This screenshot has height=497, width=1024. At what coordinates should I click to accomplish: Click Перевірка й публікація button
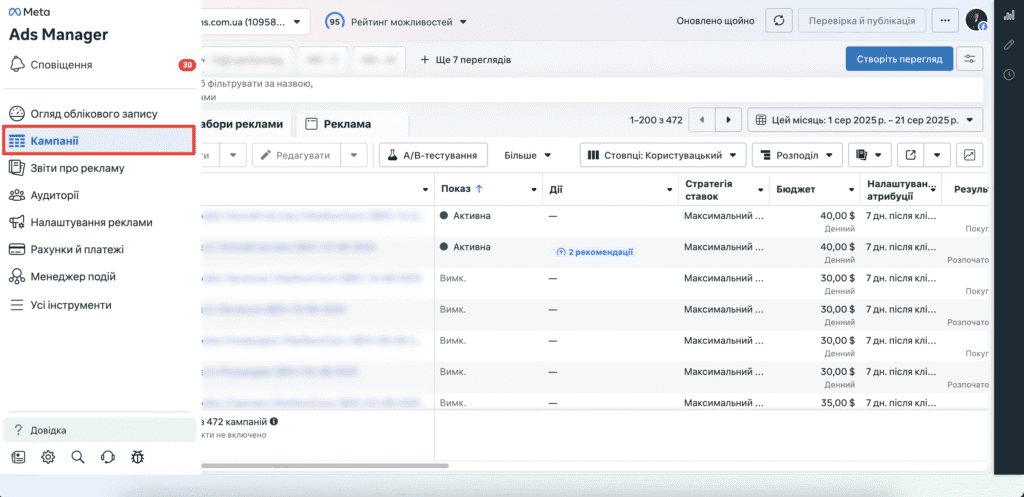pyautogui.click(x=862, y=21)
